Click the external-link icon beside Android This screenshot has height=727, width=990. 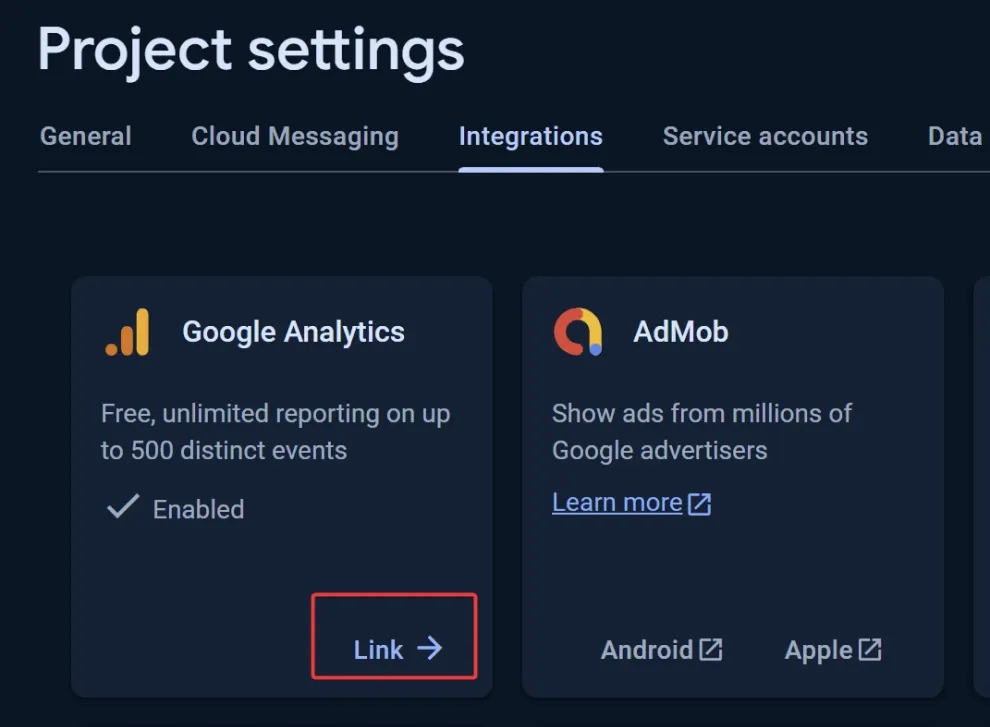pyautogui.click(x=711, y=649)
